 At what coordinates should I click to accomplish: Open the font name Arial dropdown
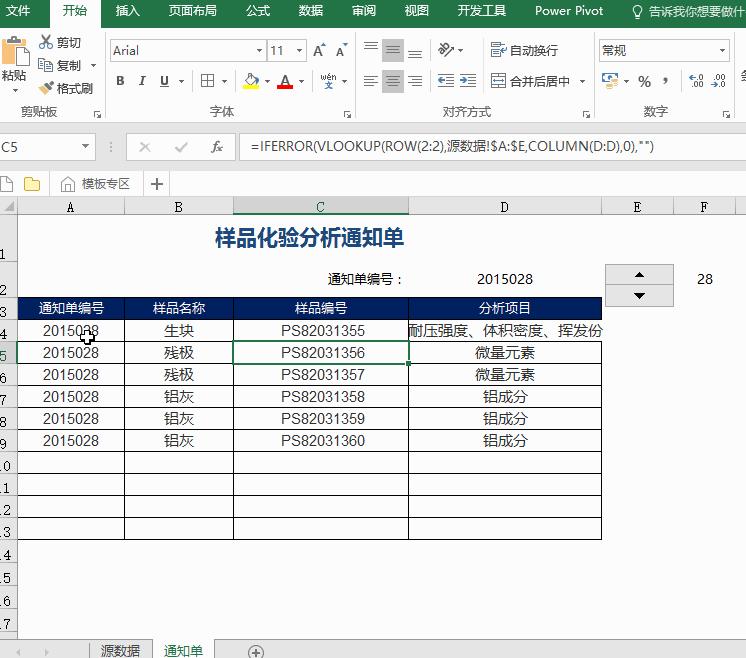pos(259,50)
